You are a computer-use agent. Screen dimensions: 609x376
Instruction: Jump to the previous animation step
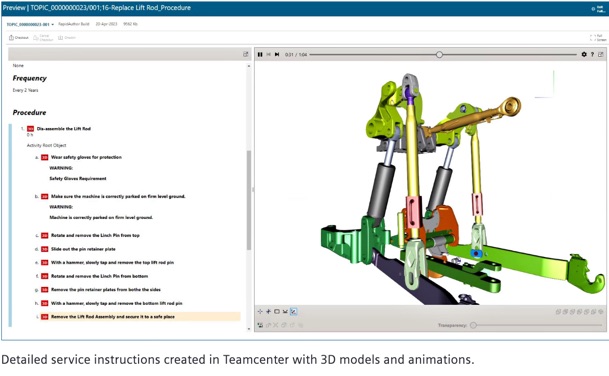point(268,55)
